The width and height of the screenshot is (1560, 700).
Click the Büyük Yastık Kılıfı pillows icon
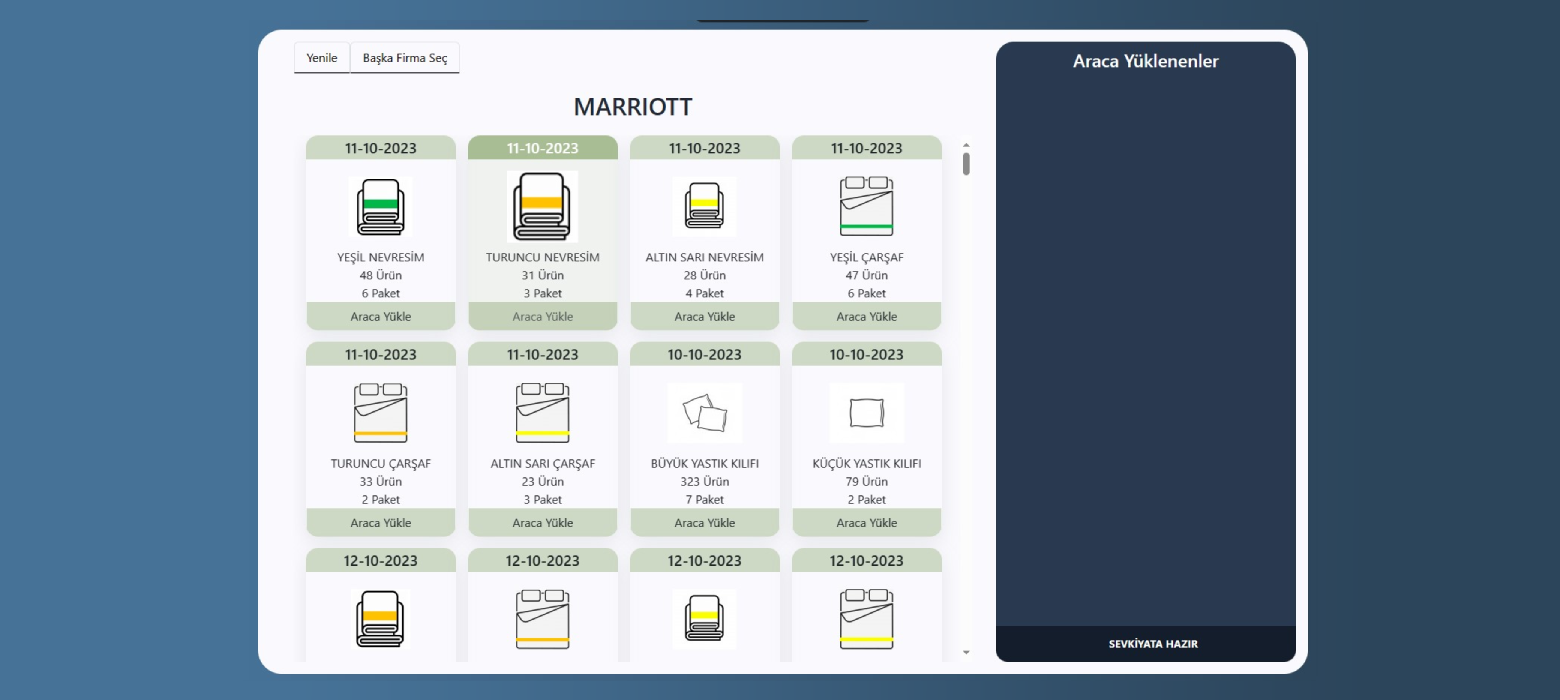point(704,413)
